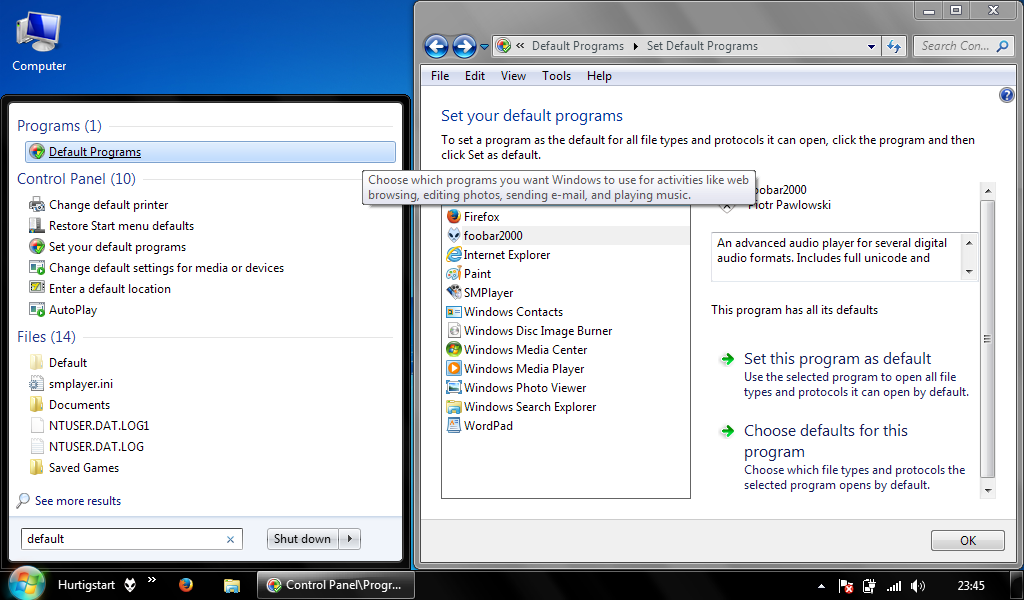The width and height of the screenshot is (1024, 600).
Task: Expand the arrow after Default Programs breadcrumb
Action: click(x=635, y=46)
